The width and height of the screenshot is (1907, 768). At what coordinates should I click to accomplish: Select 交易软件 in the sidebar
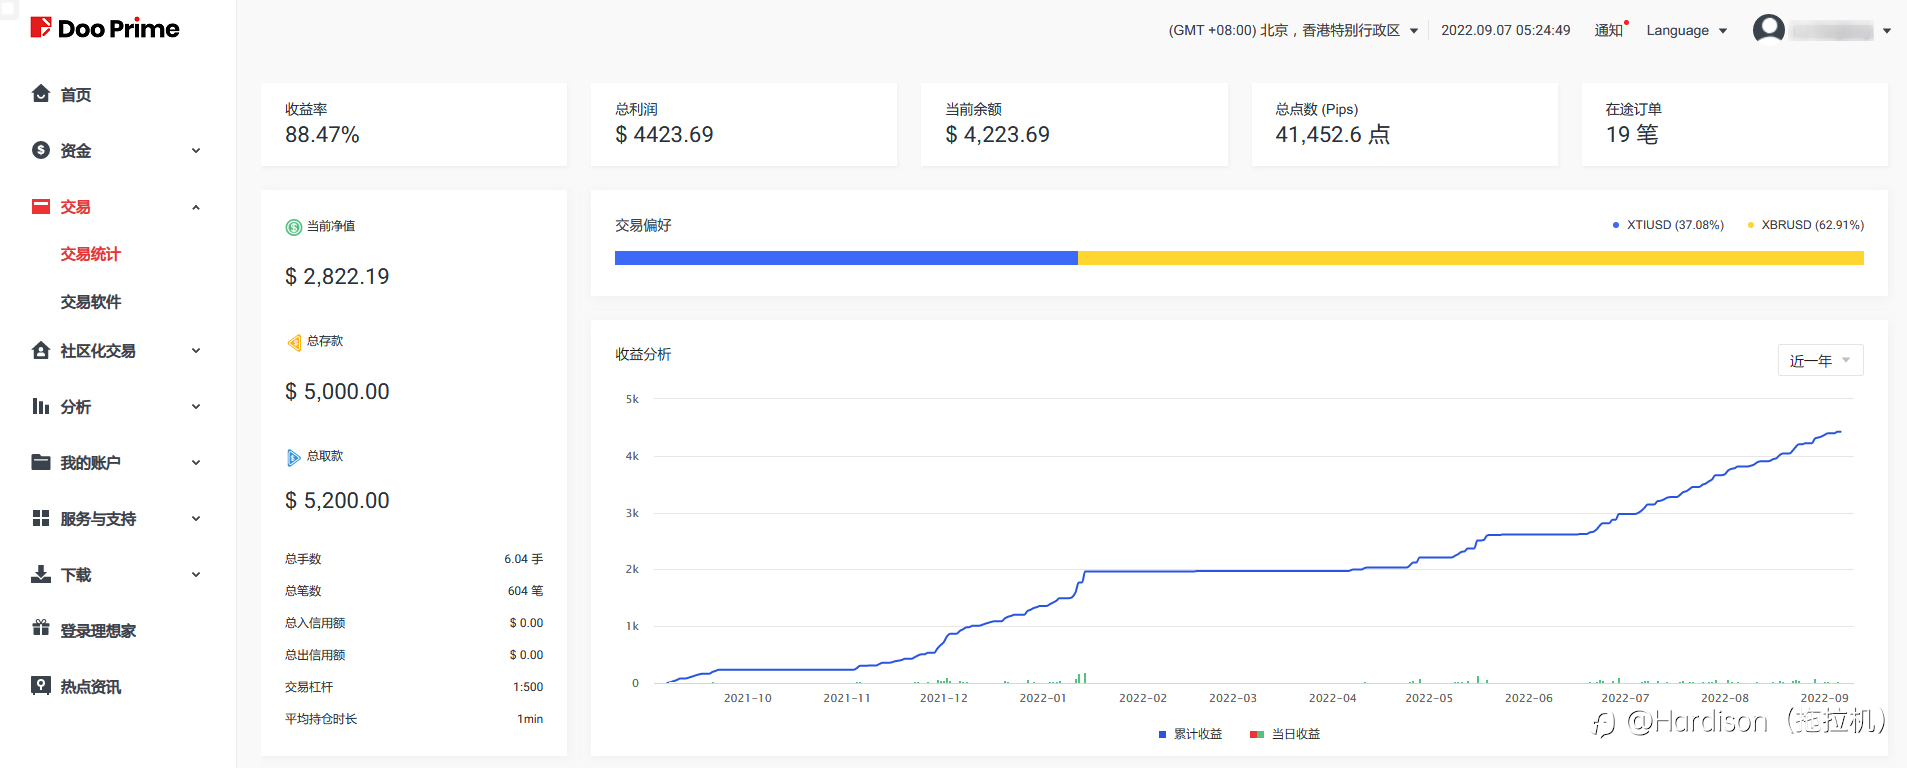tap(90, 302)
